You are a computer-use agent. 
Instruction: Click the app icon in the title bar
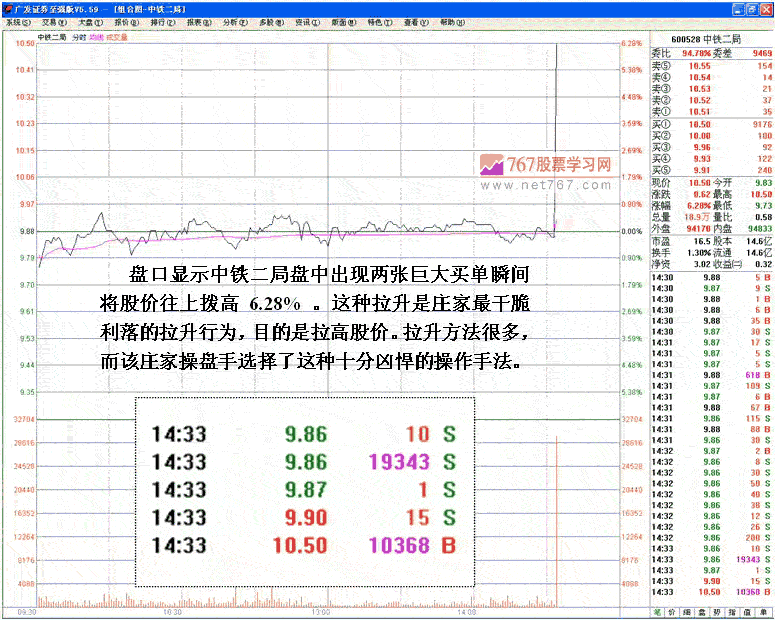click(x=7, y=7)
